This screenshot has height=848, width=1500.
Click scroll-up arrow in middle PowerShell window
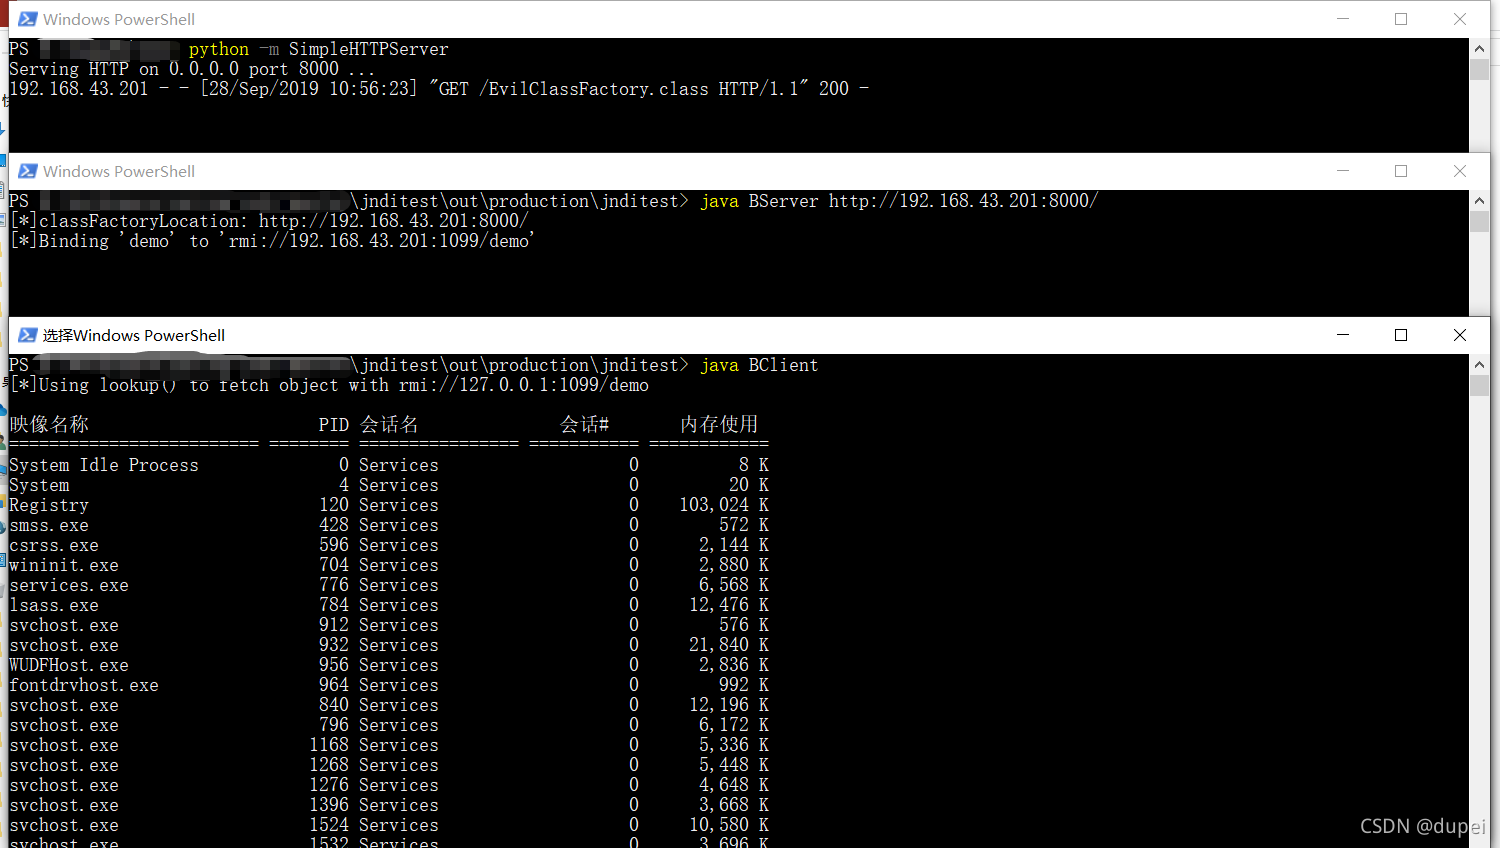tap(1479, 200)
